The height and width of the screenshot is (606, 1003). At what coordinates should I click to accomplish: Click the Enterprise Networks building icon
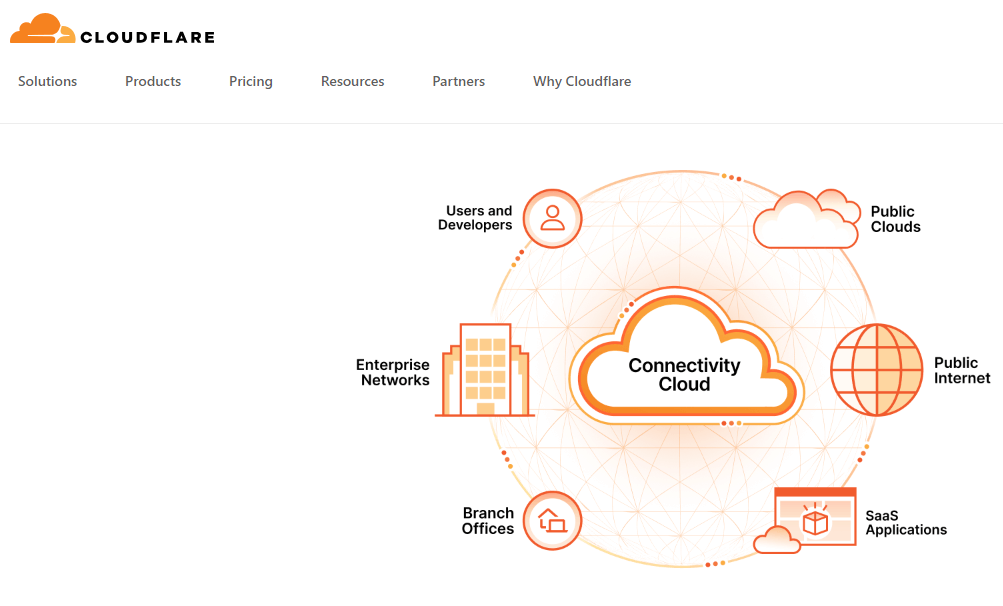(x=484, y=371)
